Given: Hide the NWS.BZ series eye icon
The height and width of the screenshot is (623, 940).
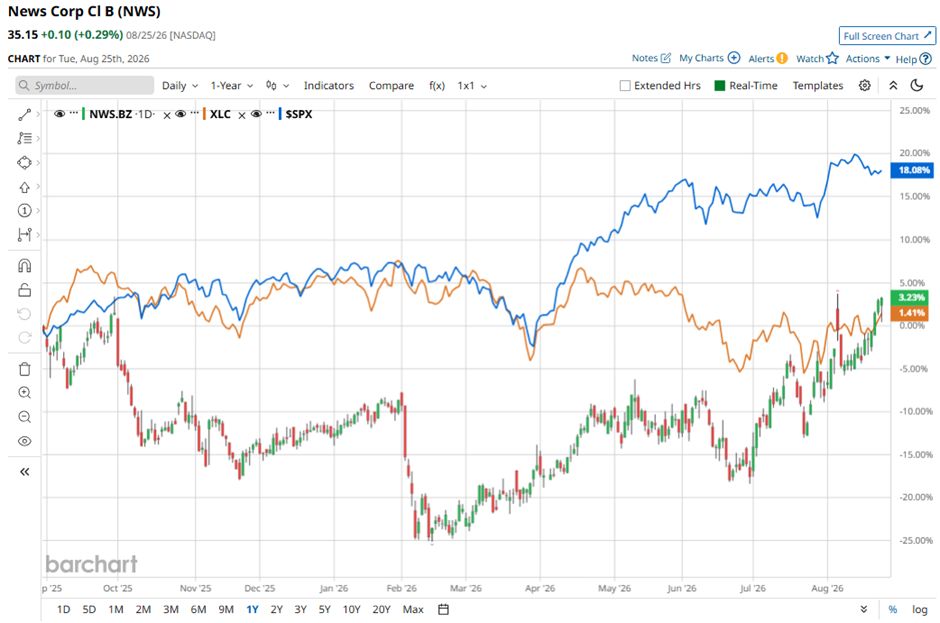Looking at the screenshot, I should [x=59, y=114].
